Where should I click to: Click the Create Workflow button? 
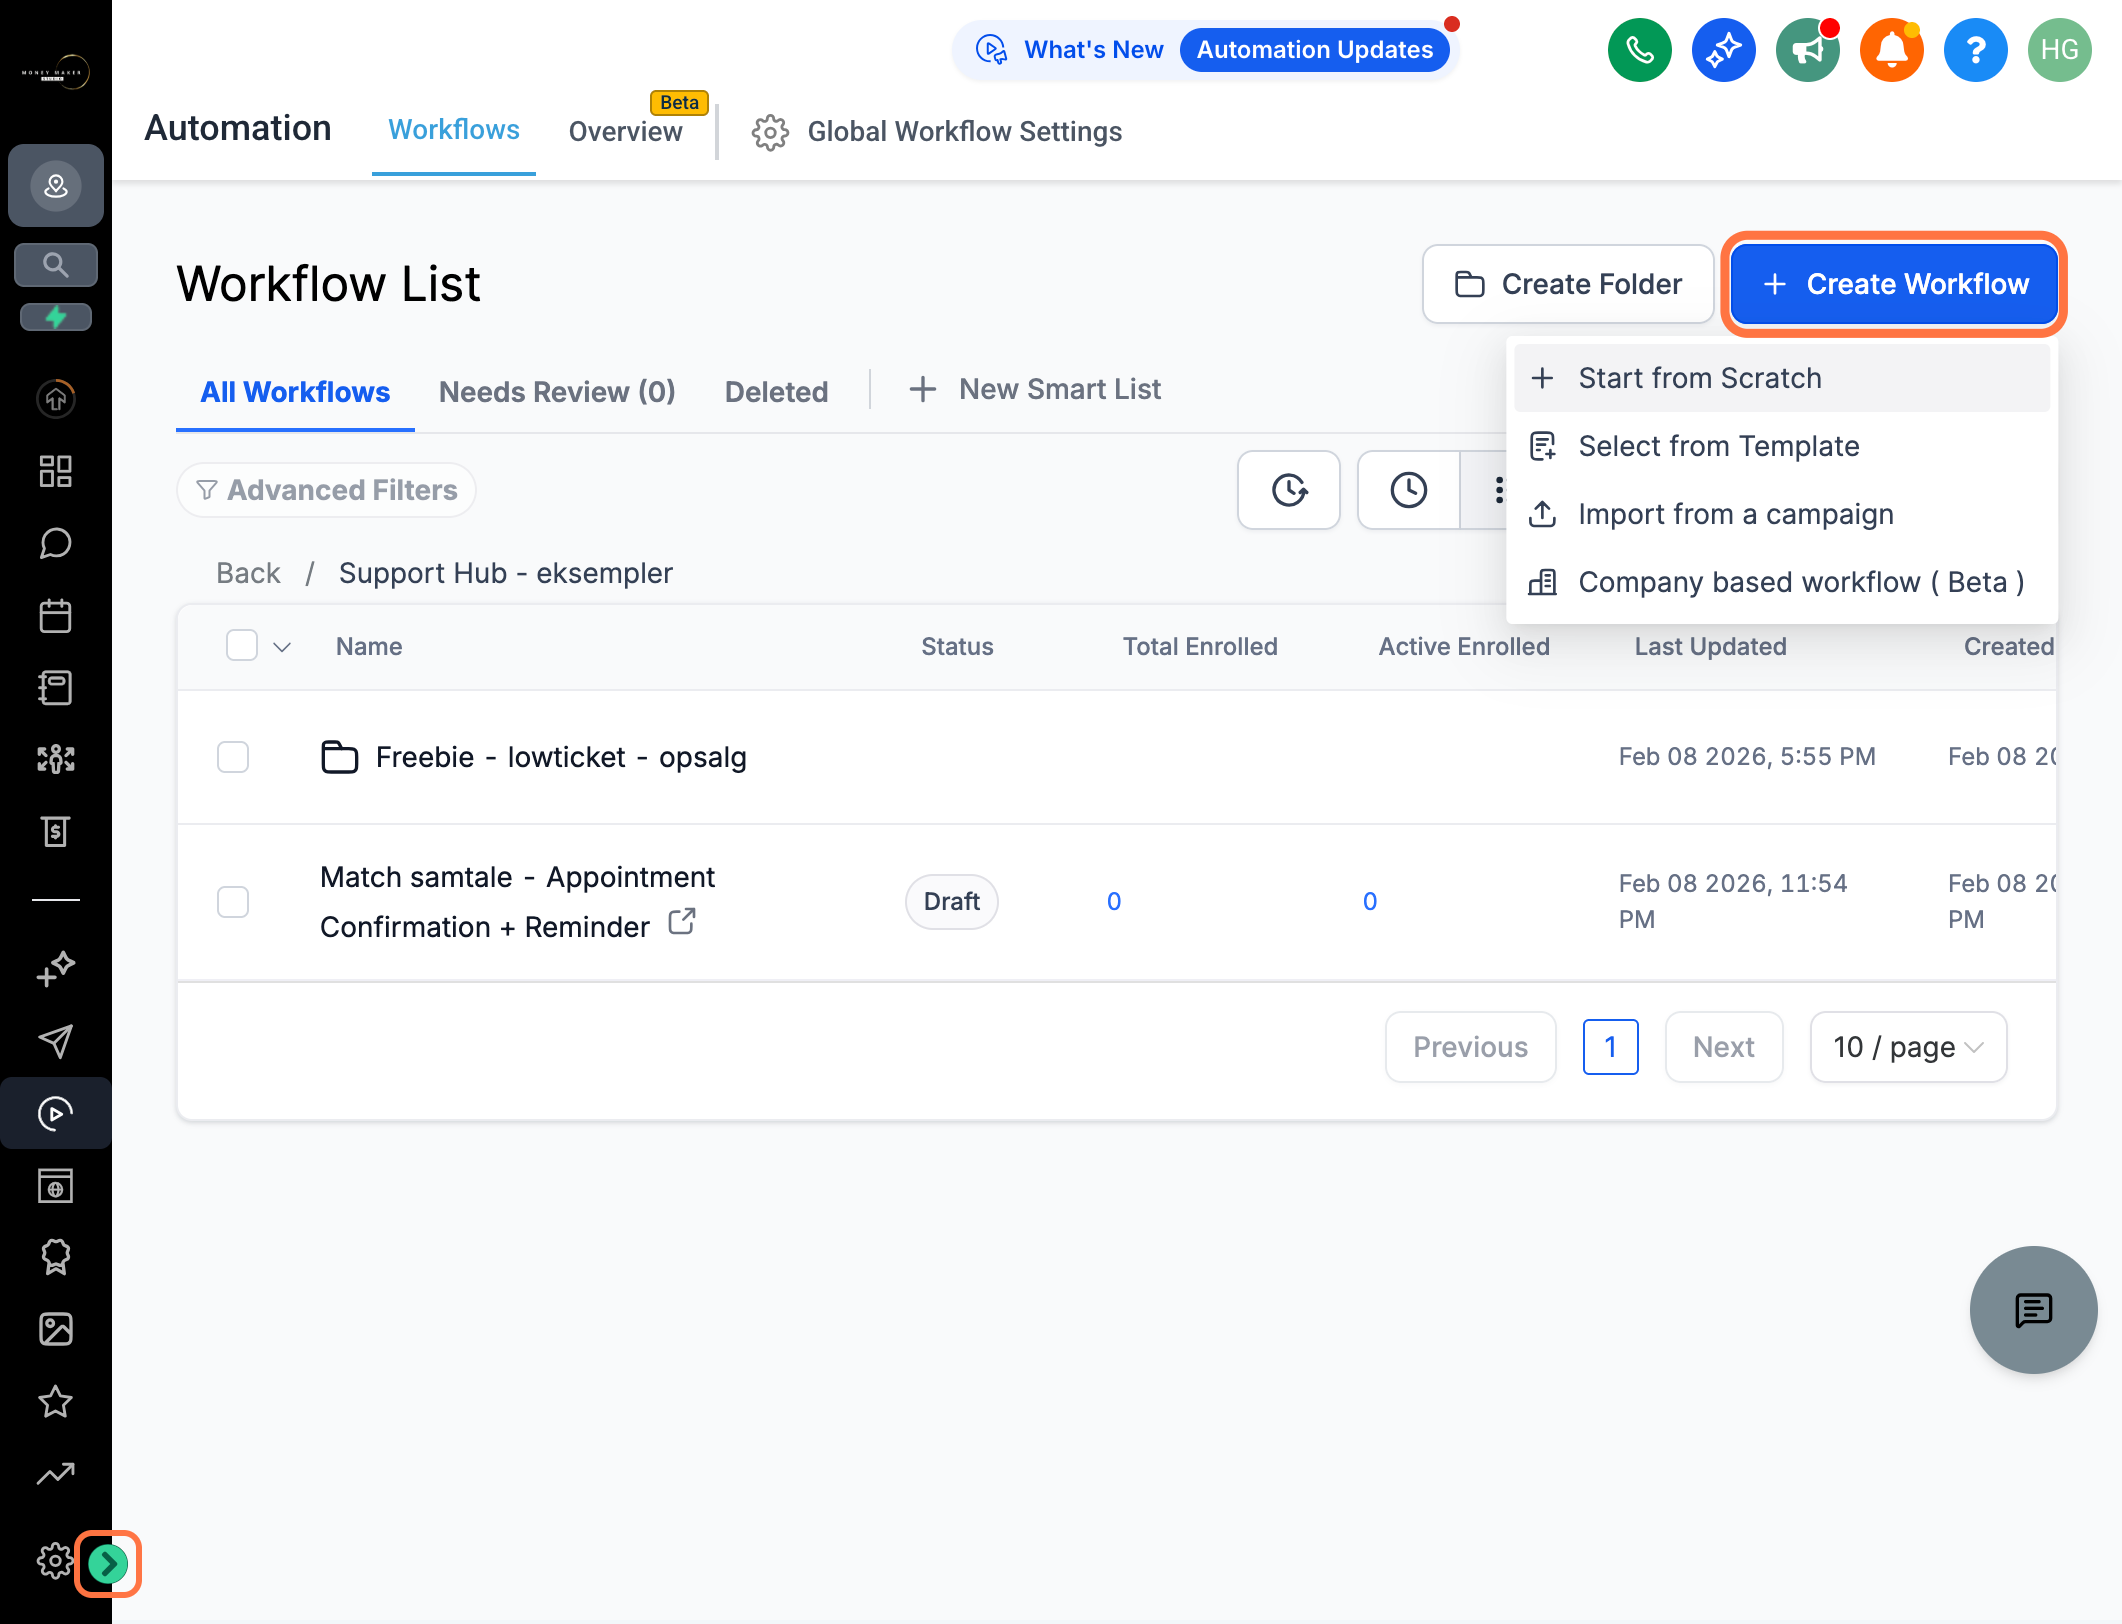[x=1894, y=284]
